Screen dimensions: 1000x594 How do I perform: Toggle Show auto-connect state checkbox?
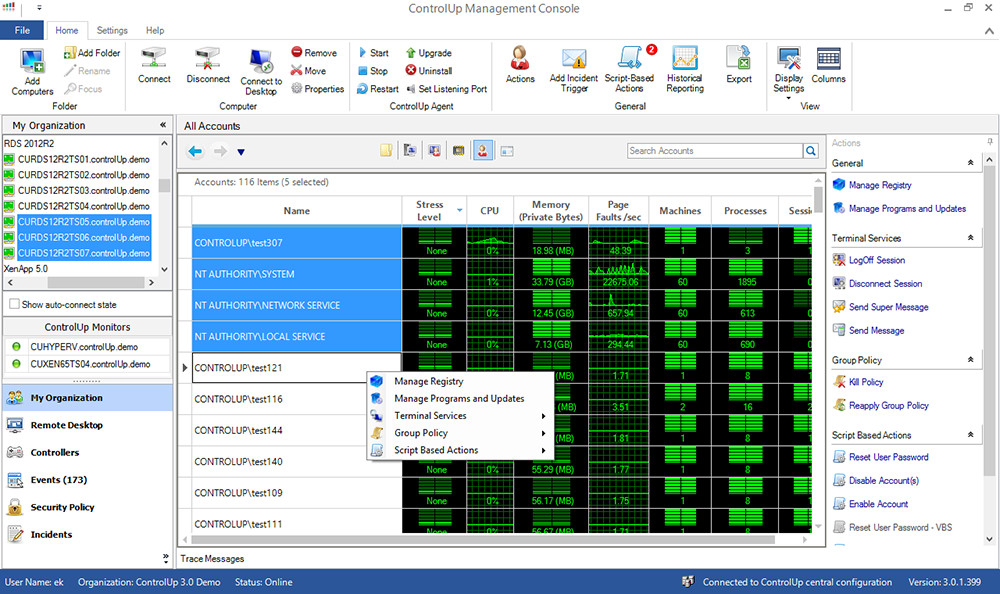coord(14,304)
